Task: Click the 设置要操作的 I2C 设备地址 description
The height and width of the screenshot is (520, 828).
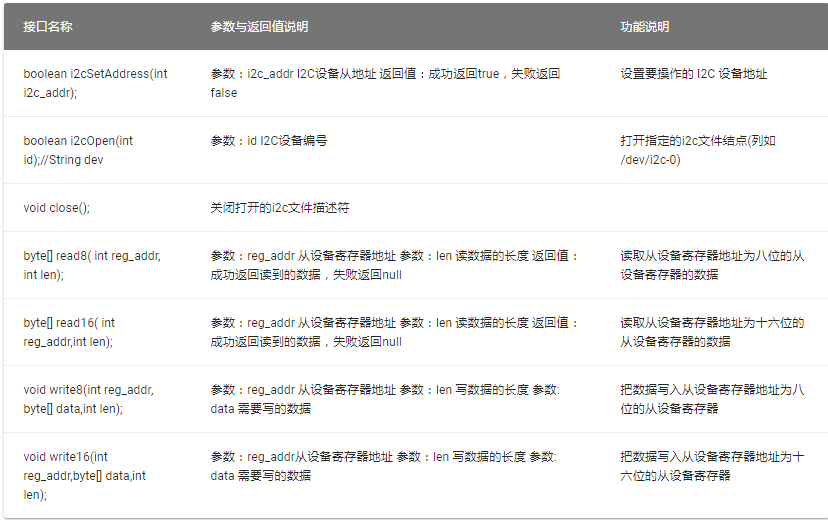Action: click(x=693, y=74)
